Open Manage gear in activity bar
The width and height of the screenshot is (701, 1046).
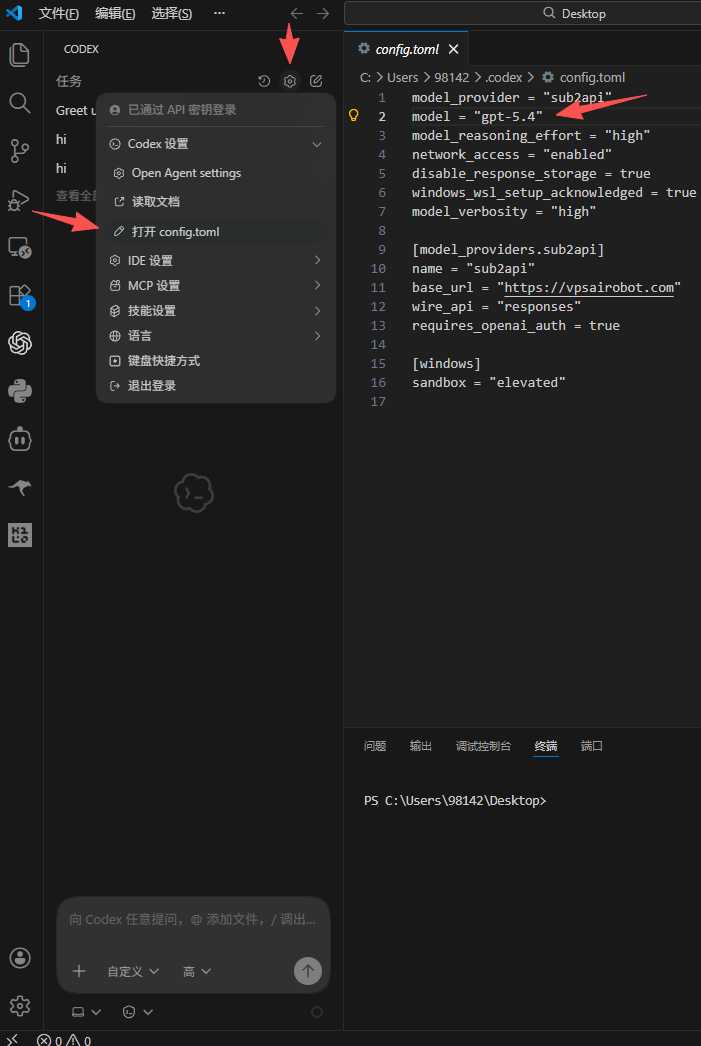point(20,1005)
